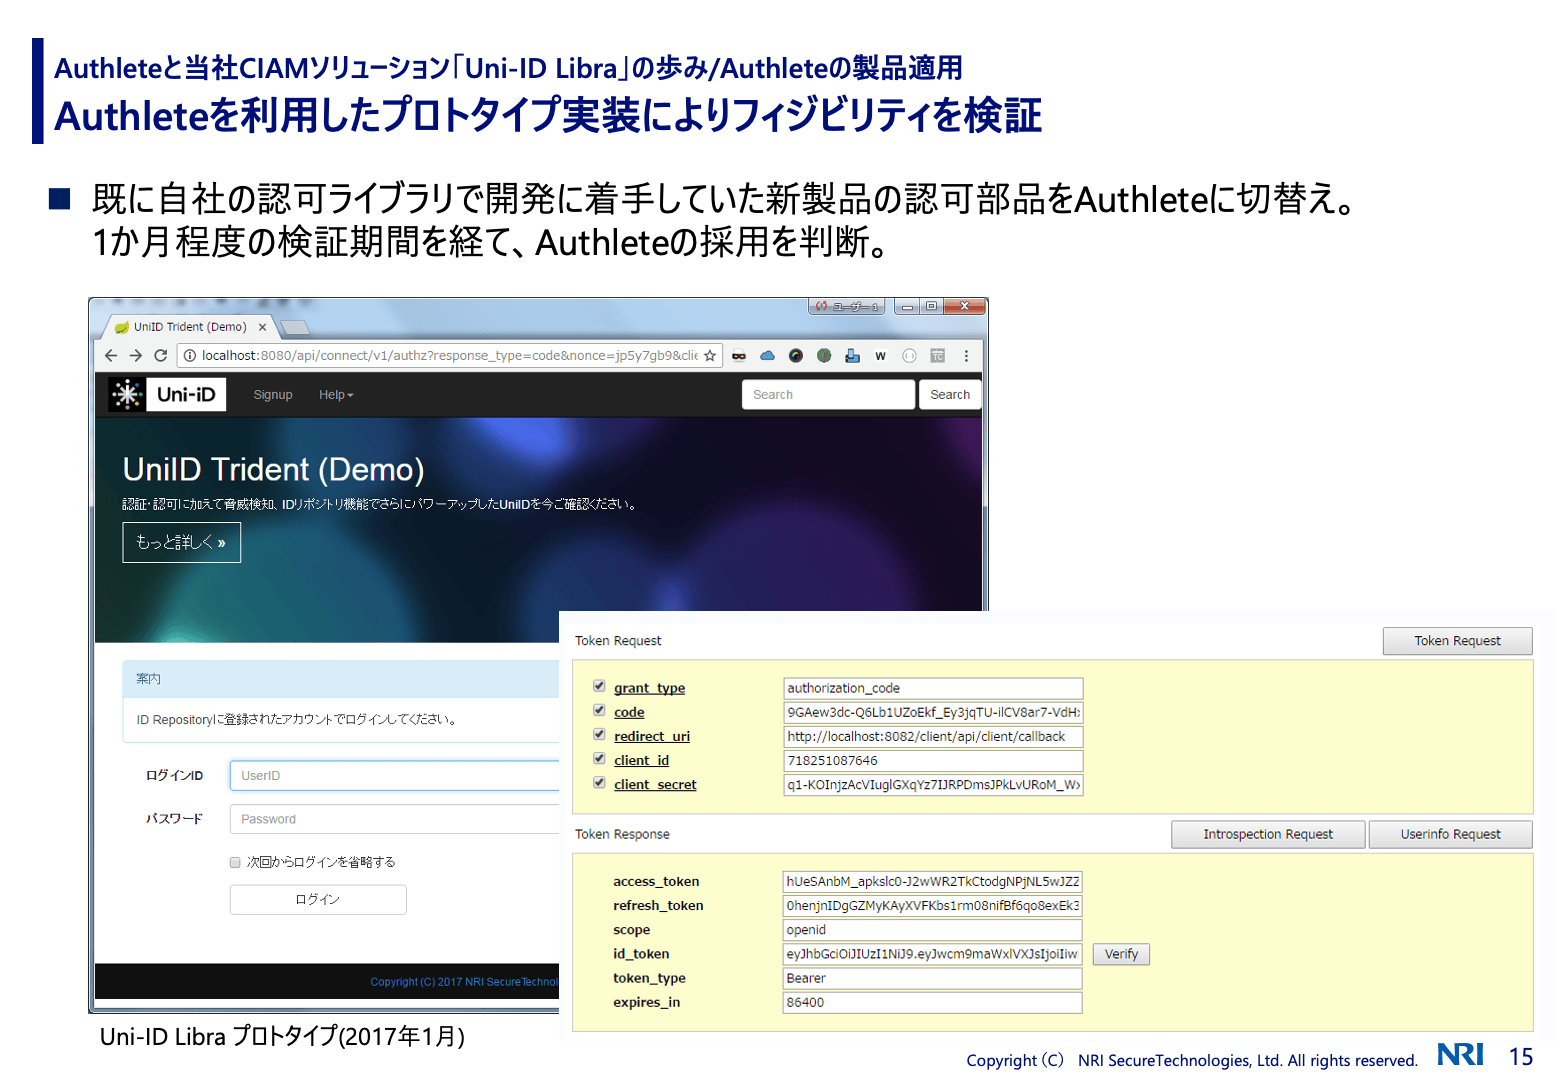The height and width of the screenshot is (1080, 1560).
Task: Close the UniID Trident (Demo) tab
Action: tap(263, 327)
